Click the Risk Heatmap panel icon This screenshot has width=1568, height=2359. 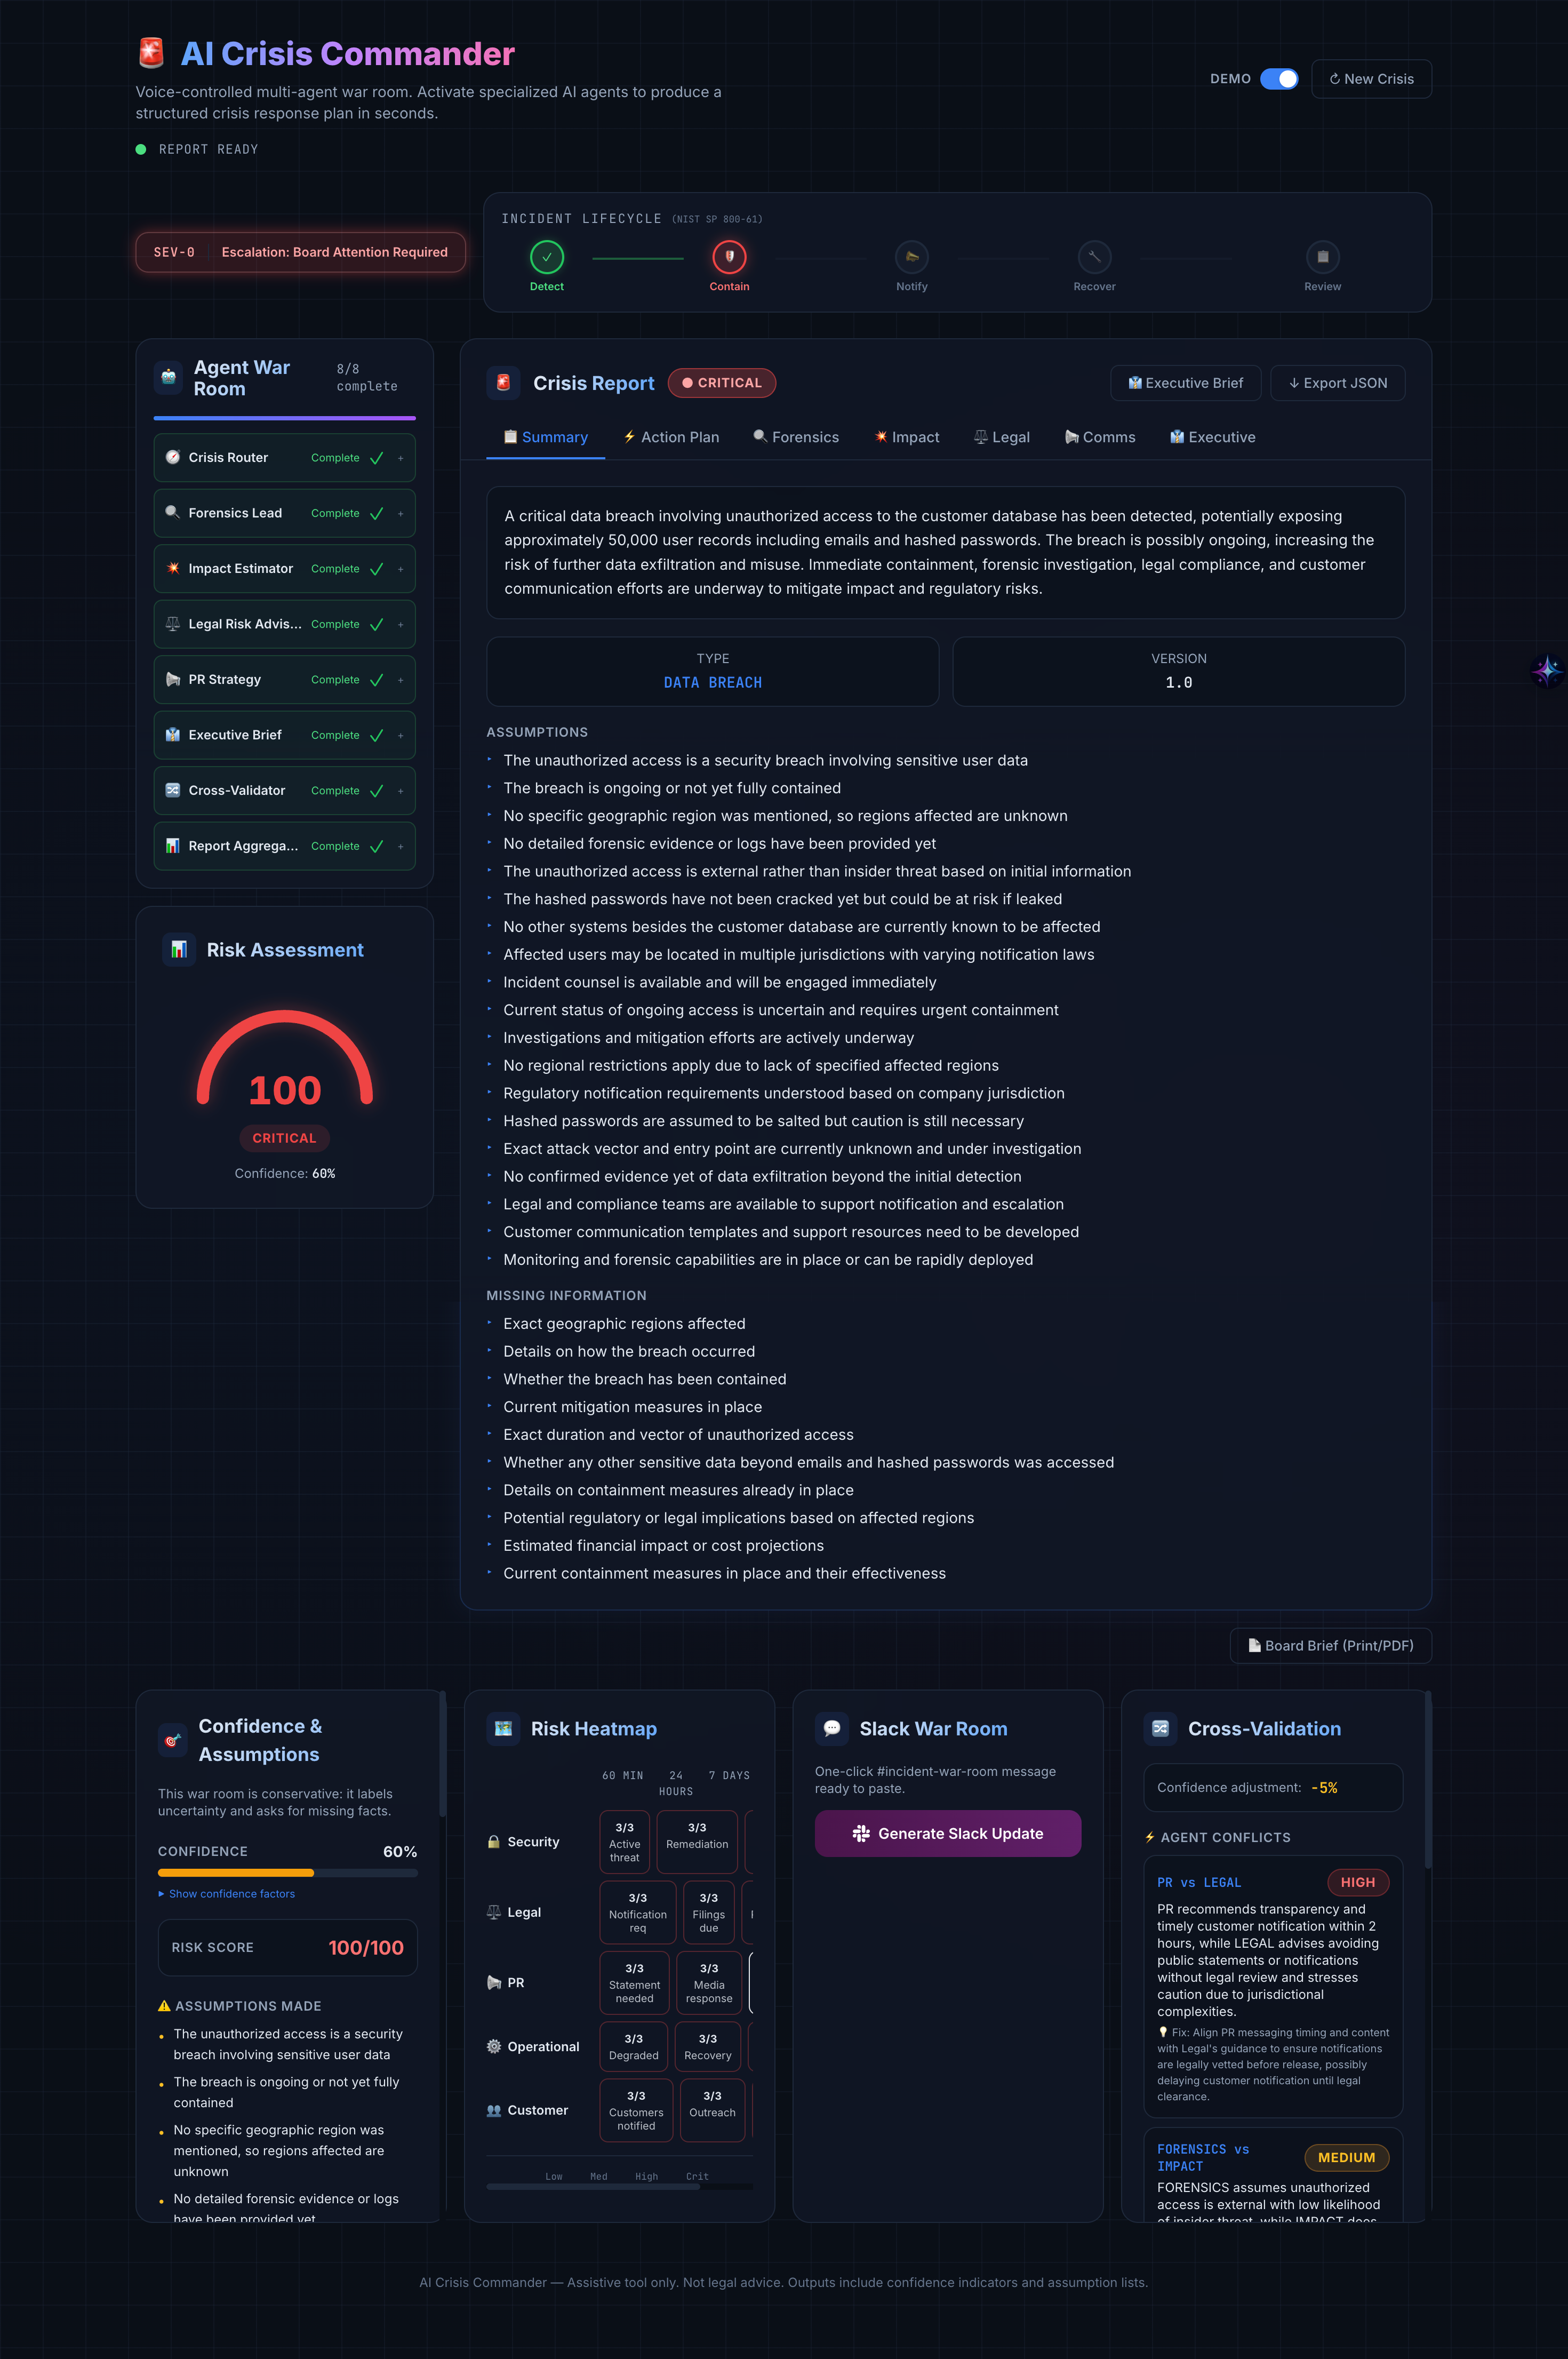503,1728
